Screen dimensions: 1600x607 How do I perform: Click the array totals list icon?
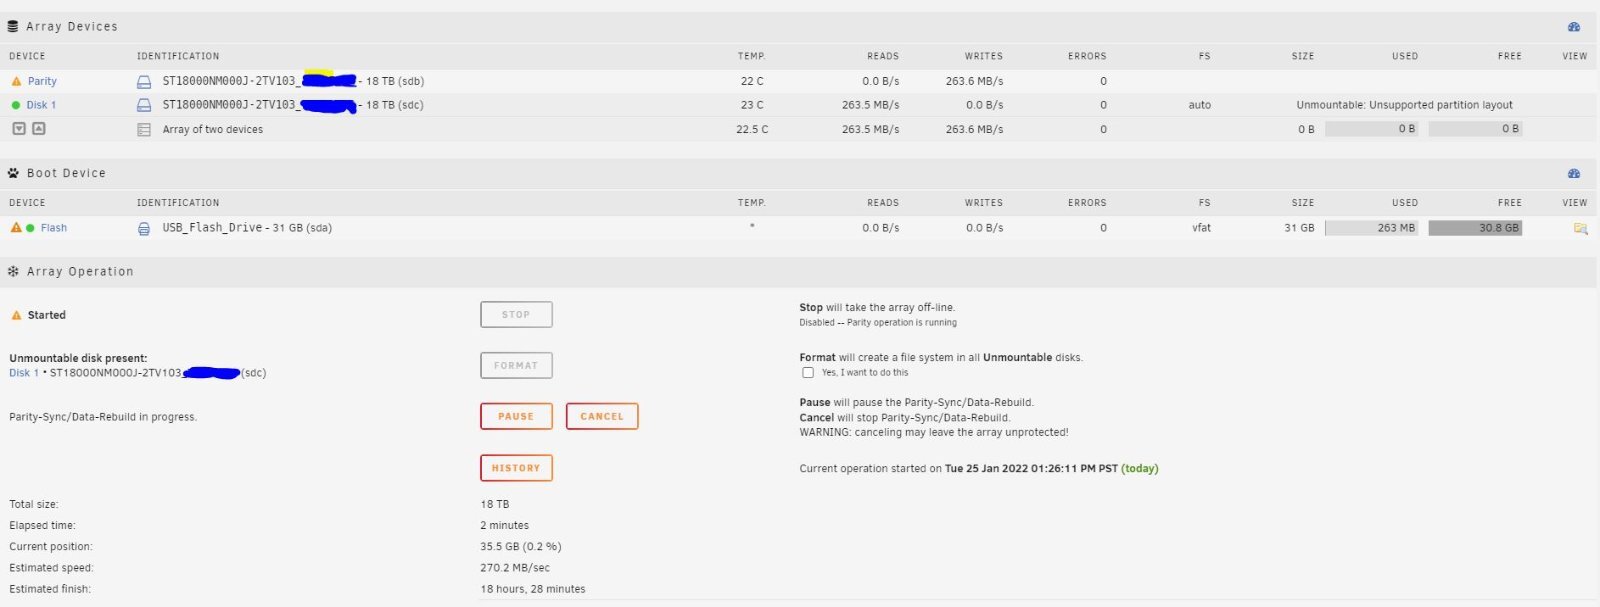click(144, 129)
